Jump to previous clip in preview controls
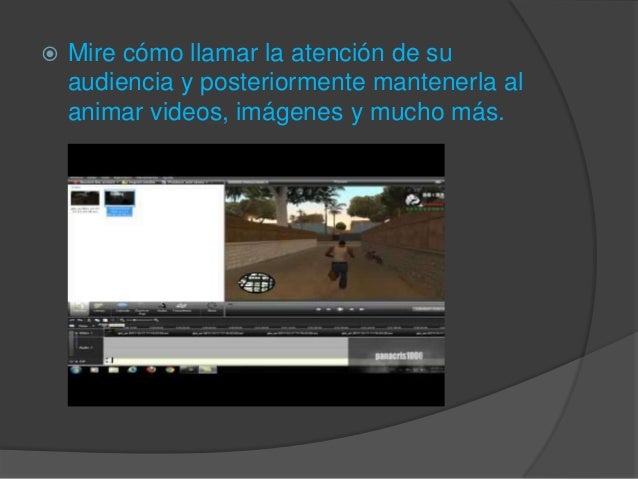The height and width of the screenshot is (479, 638). point(319,309)
